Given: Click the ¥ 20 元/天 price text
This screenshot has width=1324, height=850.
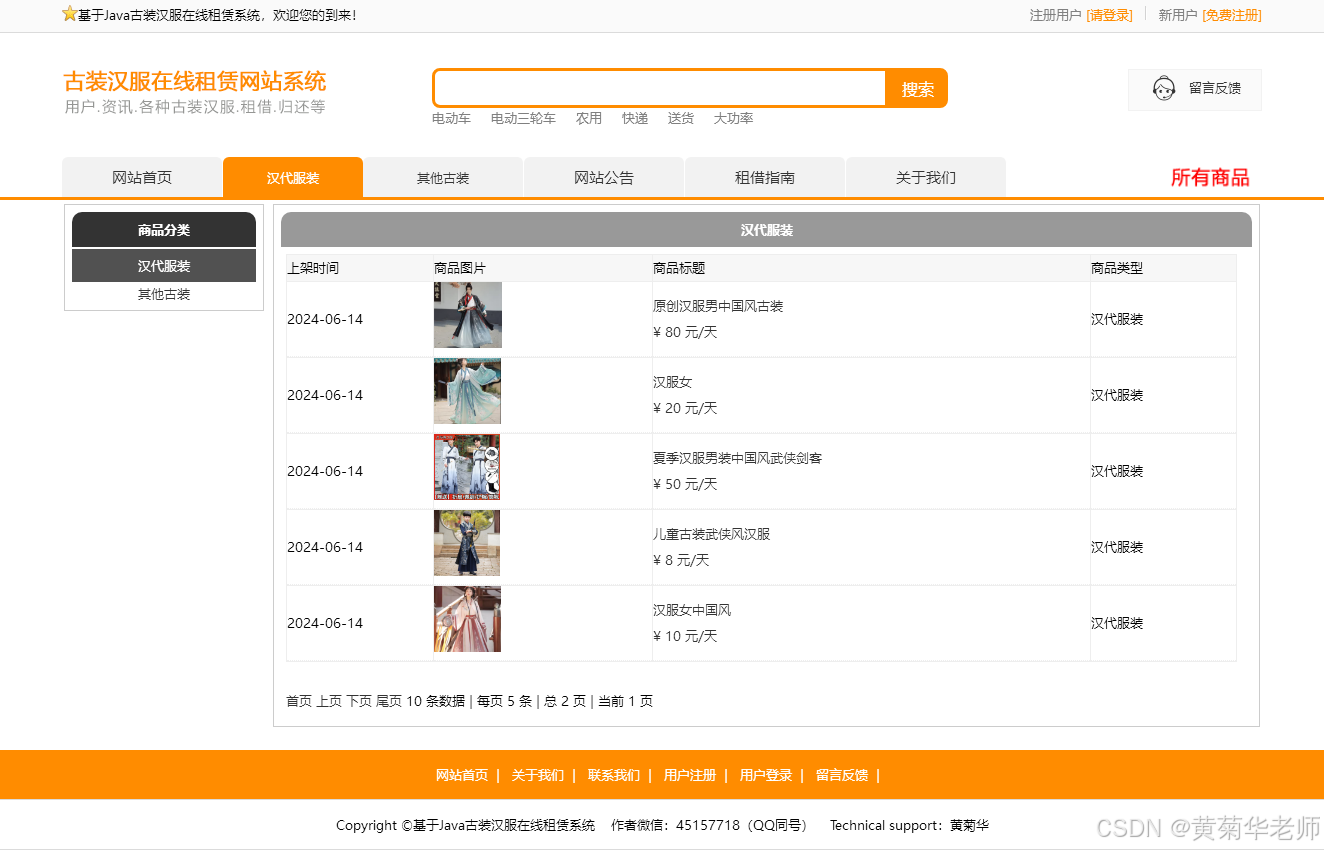Looking at the screenshot, I should (x=685, y=408).
